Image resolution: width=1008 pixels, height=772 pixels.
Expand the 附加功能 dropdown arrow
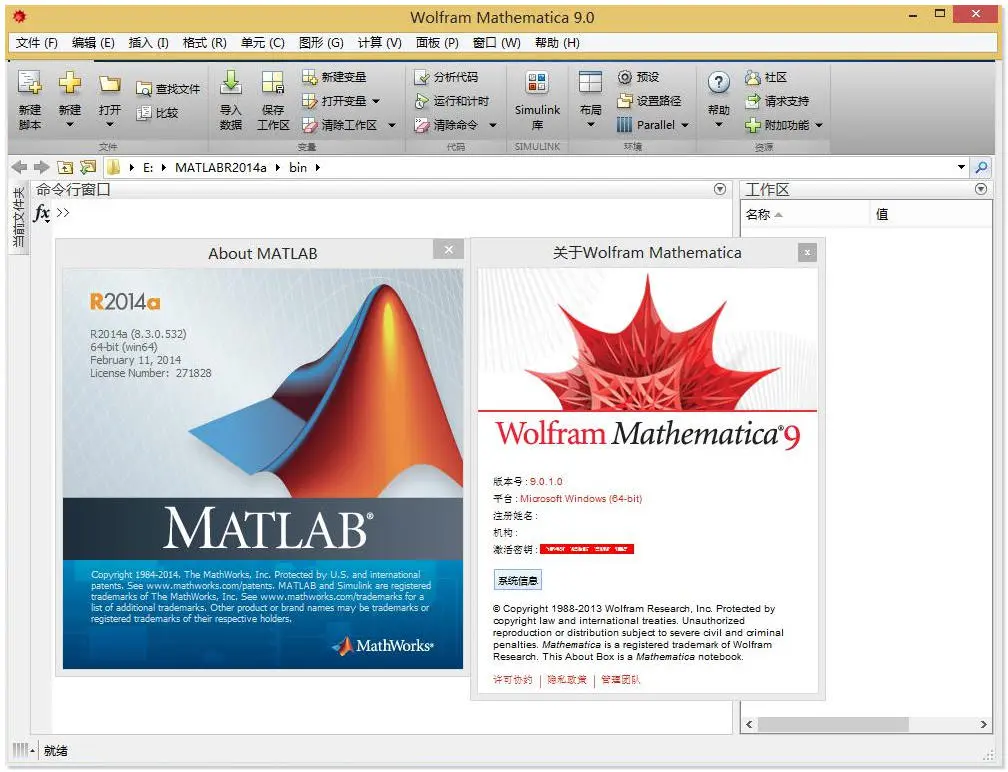point(819,125)
